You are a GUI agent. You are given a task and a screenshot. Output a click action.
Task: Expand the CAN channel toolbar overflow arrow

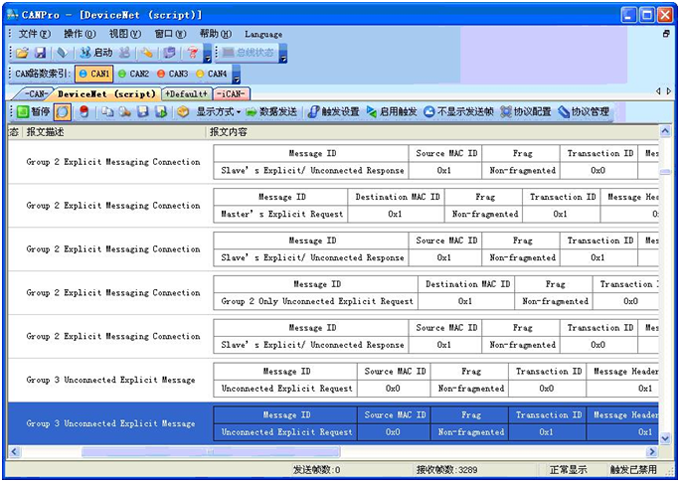coord(236,76)
